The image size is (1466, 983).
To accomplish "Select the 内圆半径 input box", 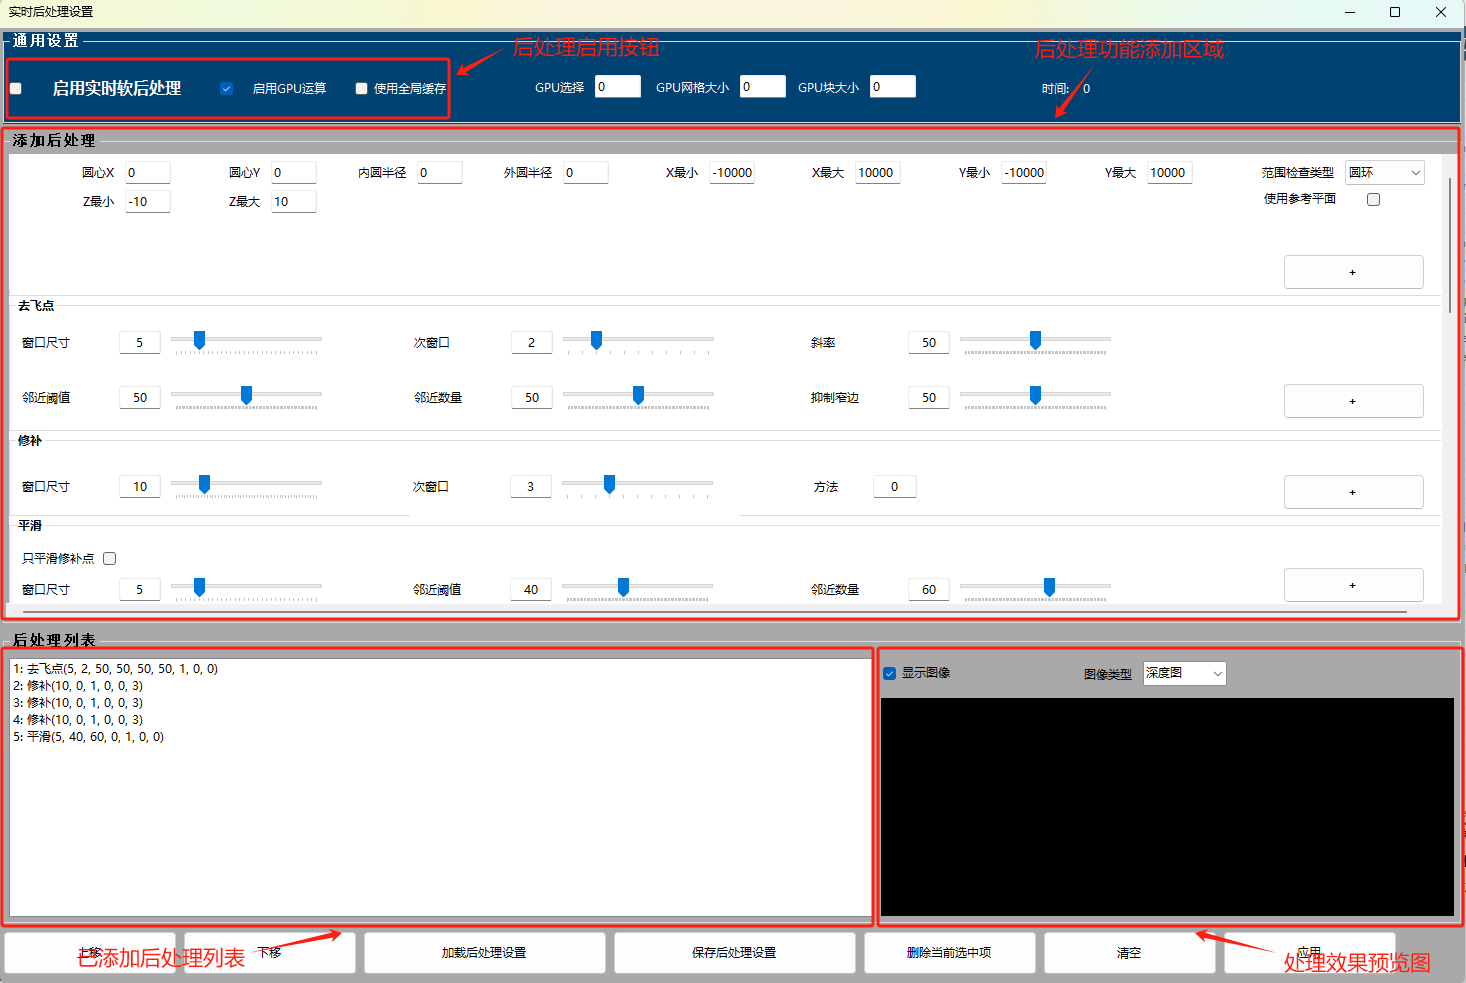I will pos(440,173).
